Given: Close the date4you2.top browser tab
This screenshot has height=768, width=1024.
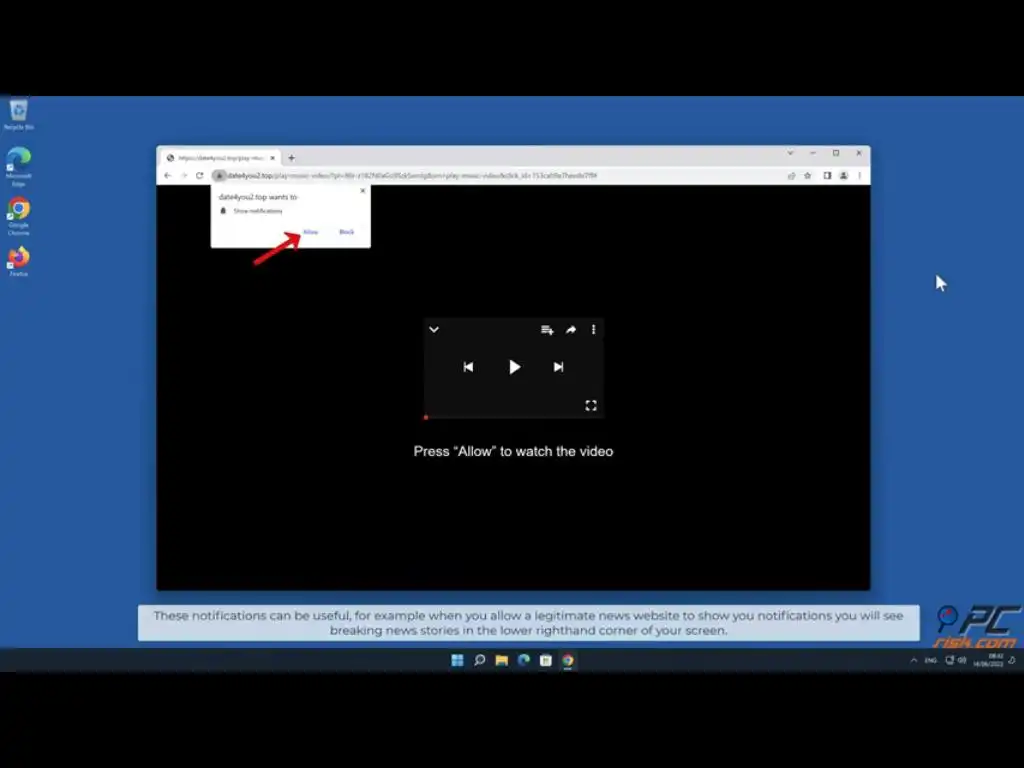Looking at the screenshot, I should tap(272, 158).
